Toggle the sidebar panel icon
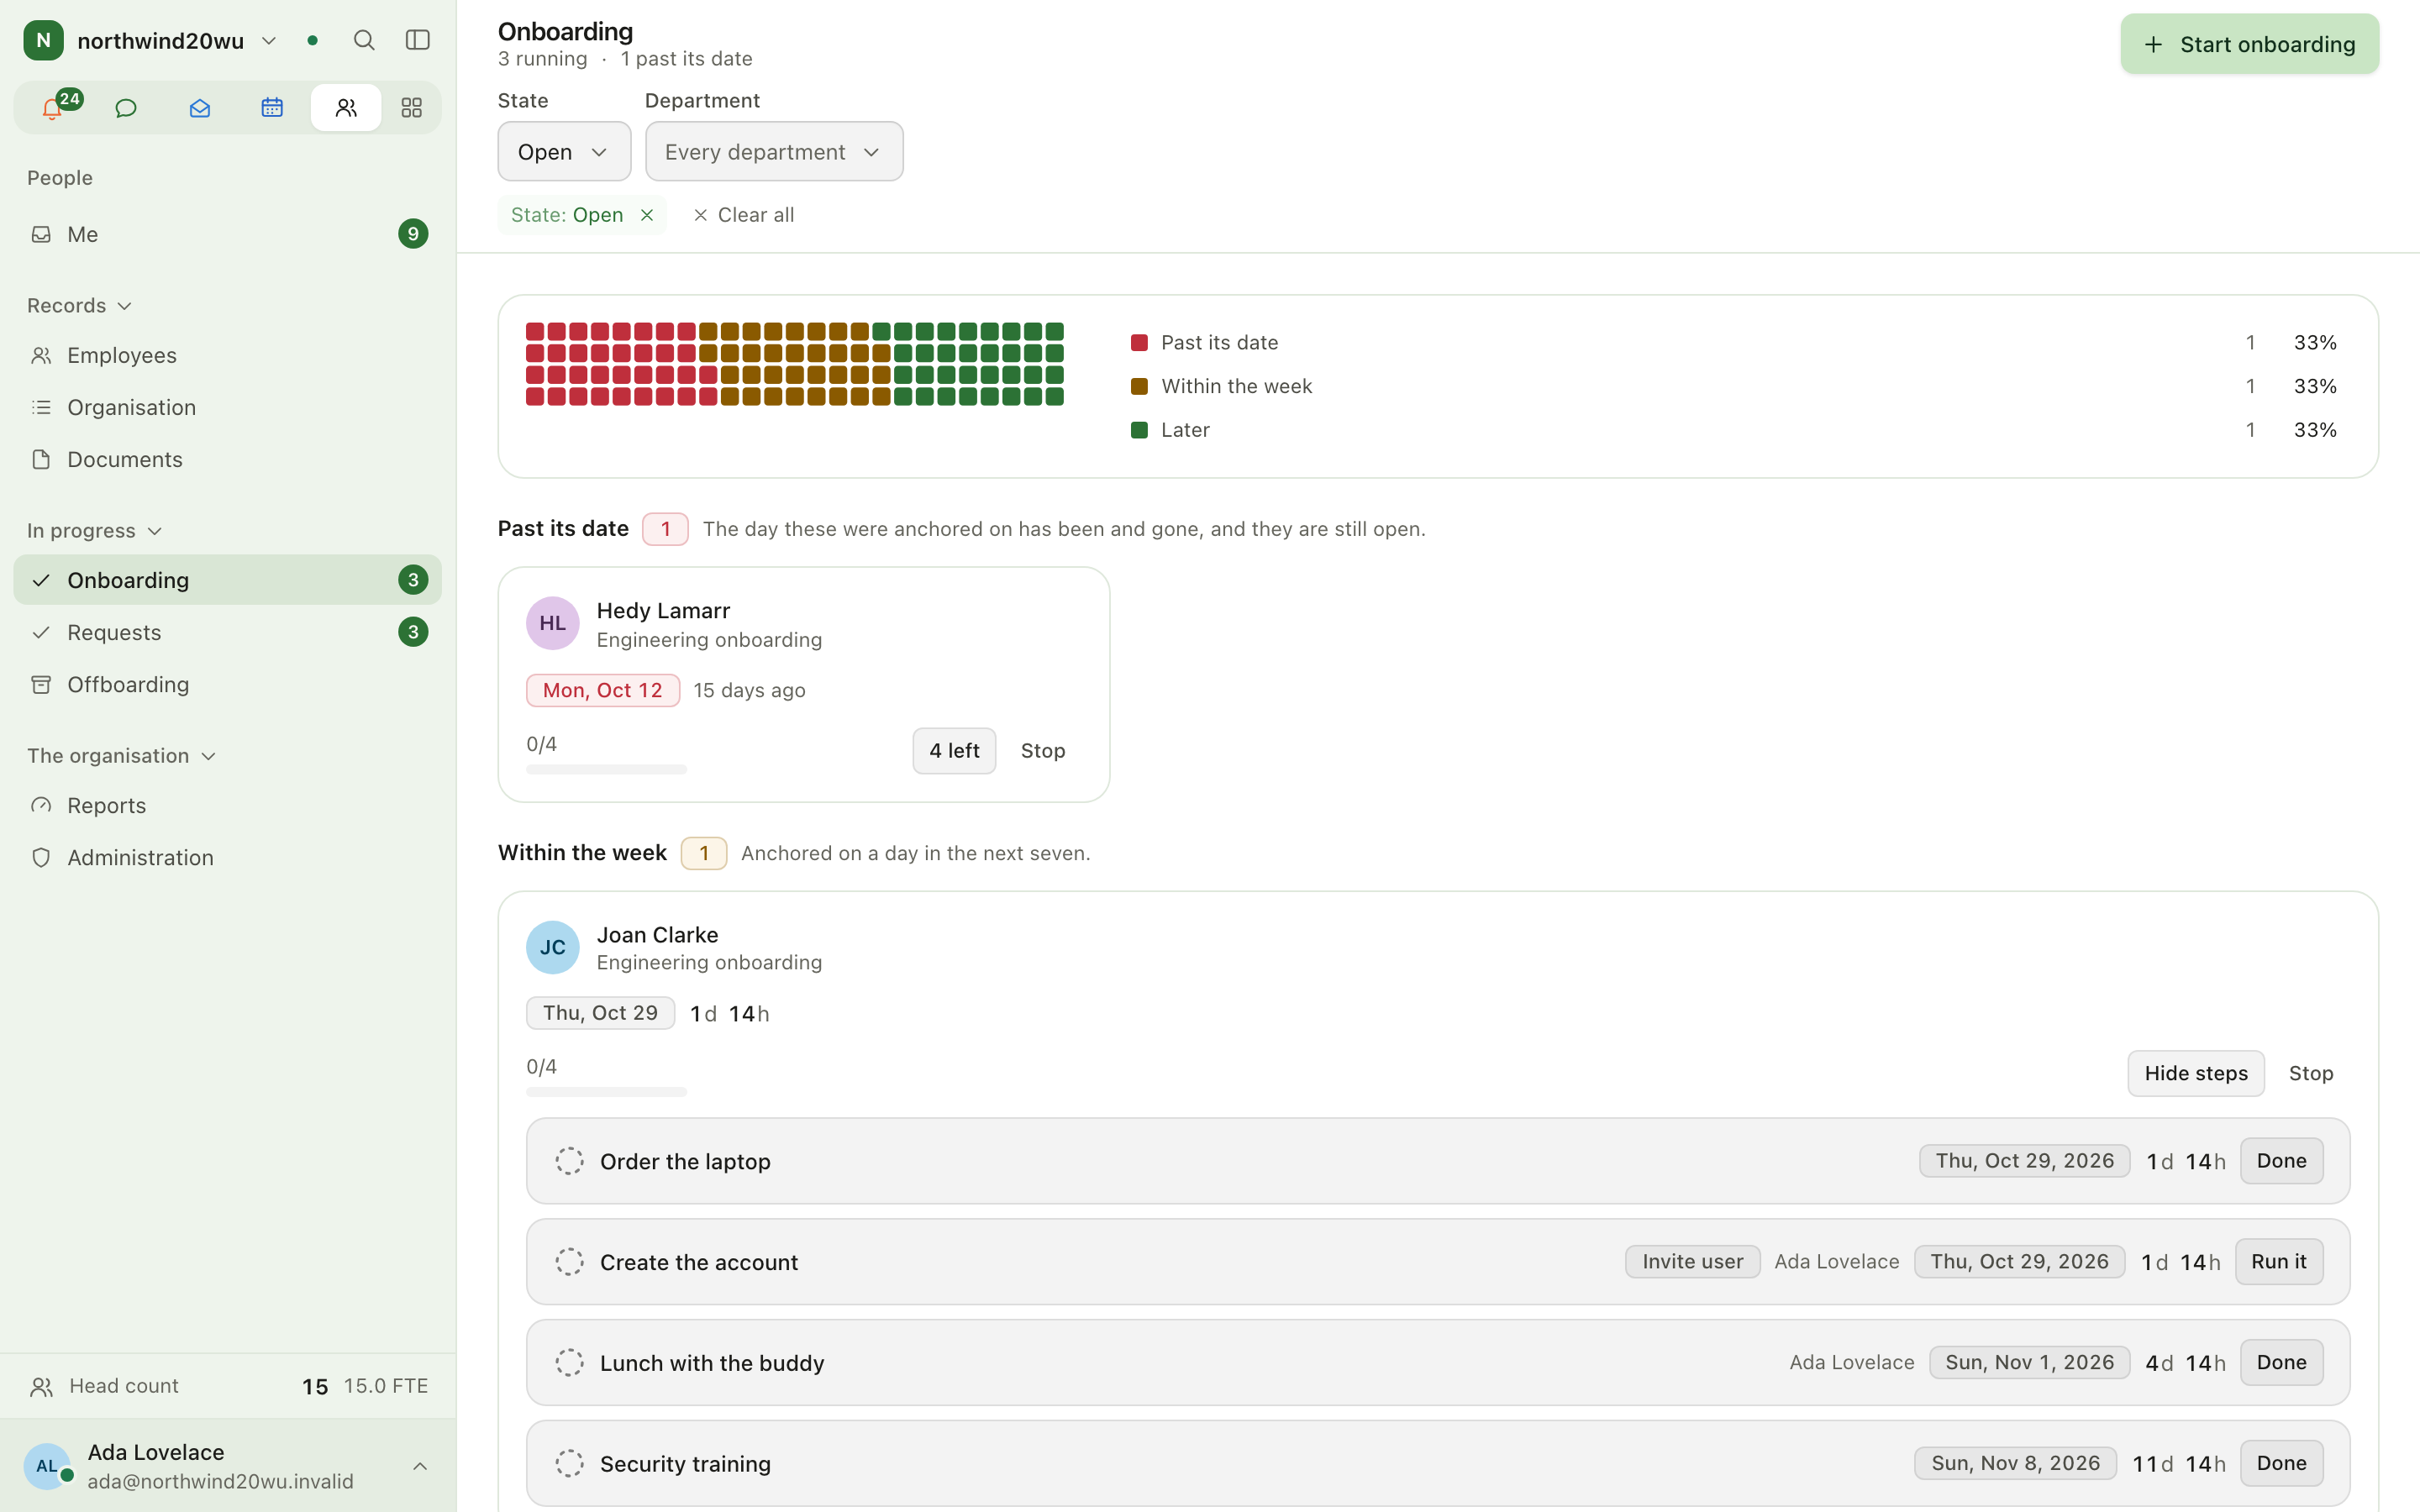The width and height of the screenshot is (2420, 1512). pos(417,40)
